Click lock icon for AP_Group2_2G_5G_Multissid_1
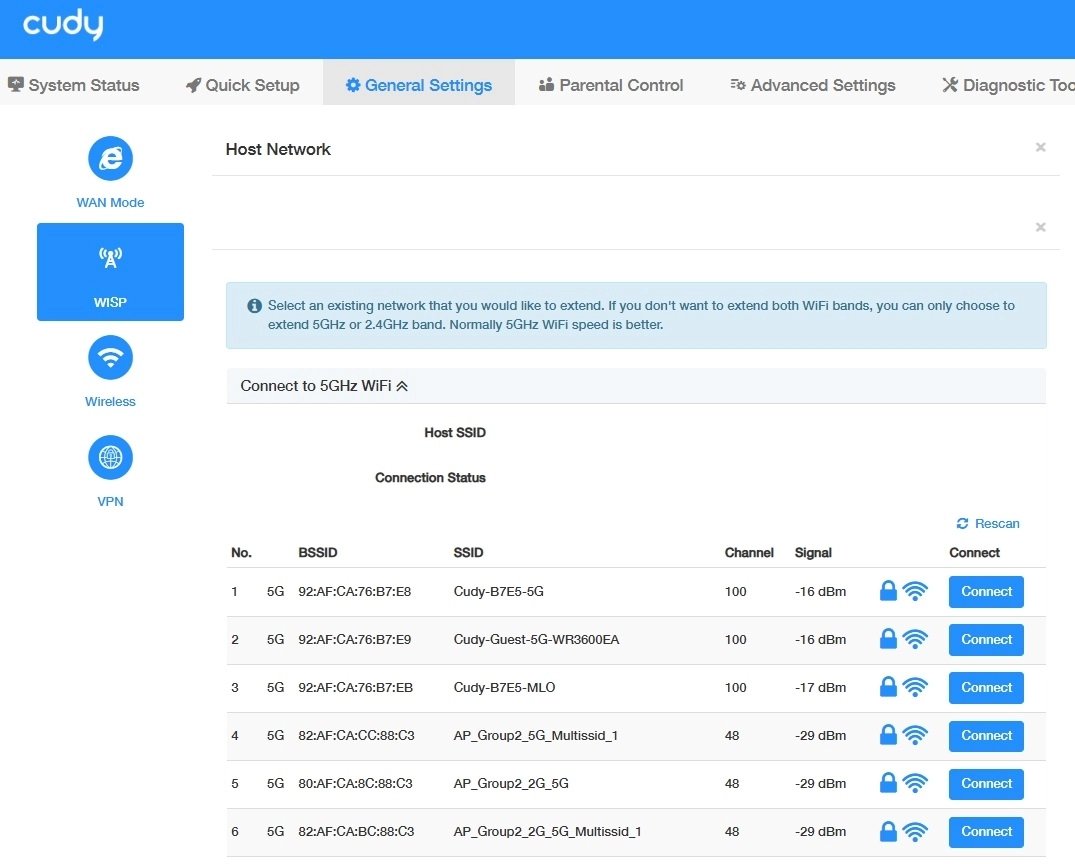 point(888,831)
